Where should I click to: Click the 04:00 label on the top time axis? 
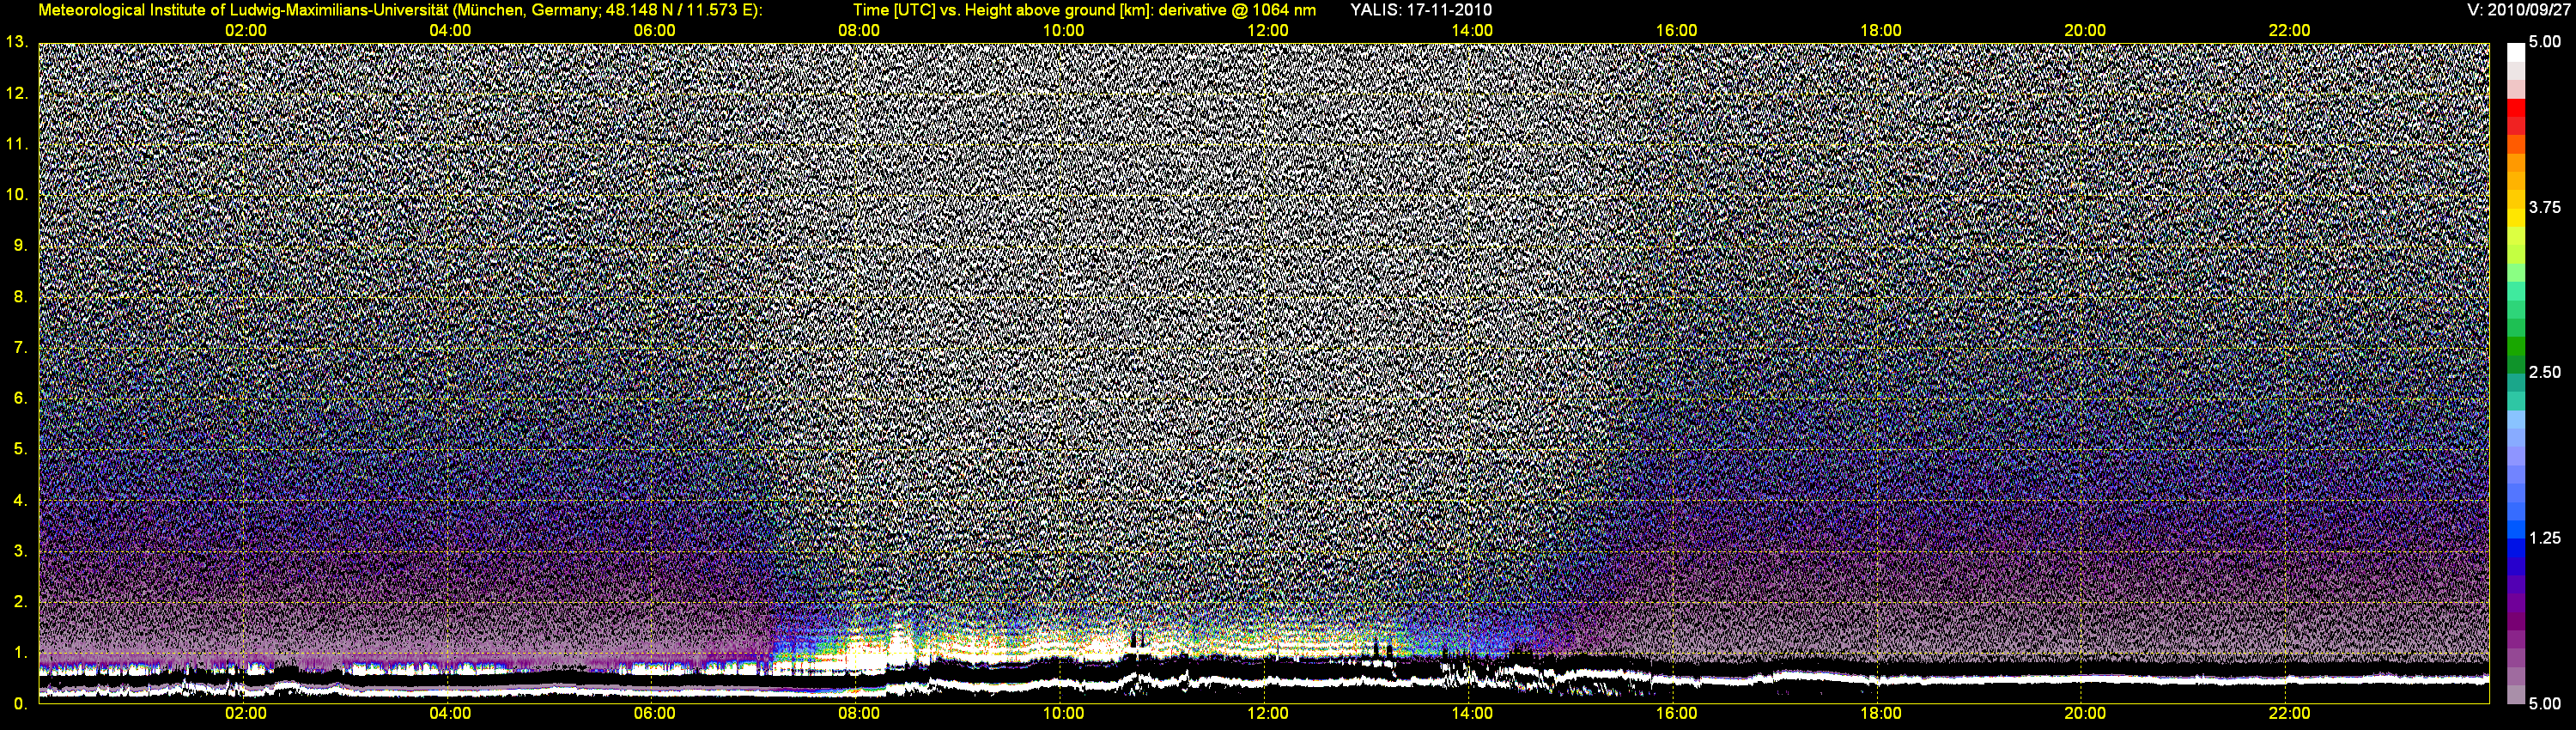click(450, 30)
